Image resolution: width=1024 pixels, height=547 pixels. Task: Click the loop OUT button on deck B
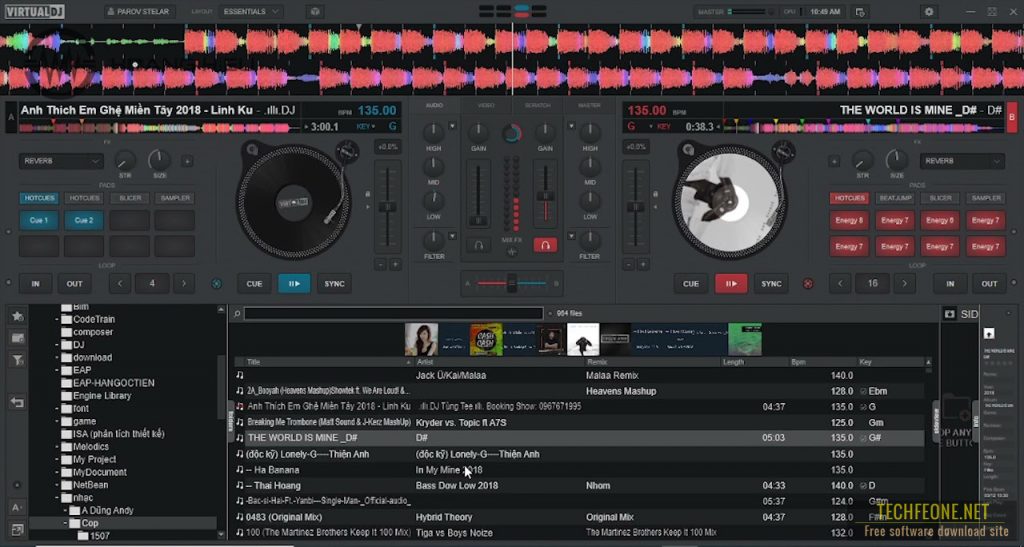(989, 284)
